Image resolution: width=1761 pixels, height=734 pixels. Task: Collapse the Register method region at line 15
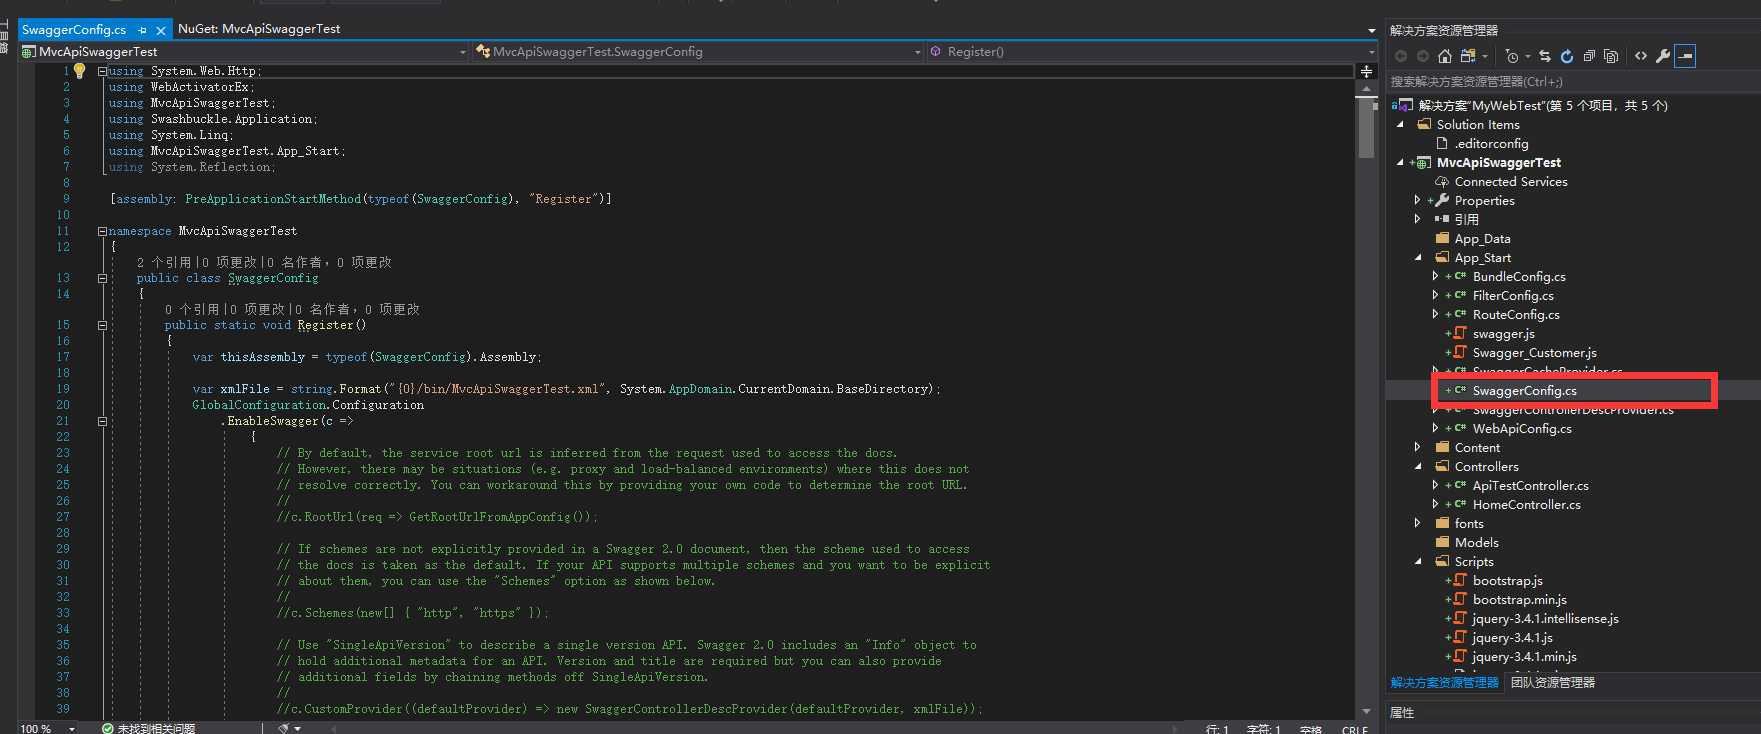[102, 325]
